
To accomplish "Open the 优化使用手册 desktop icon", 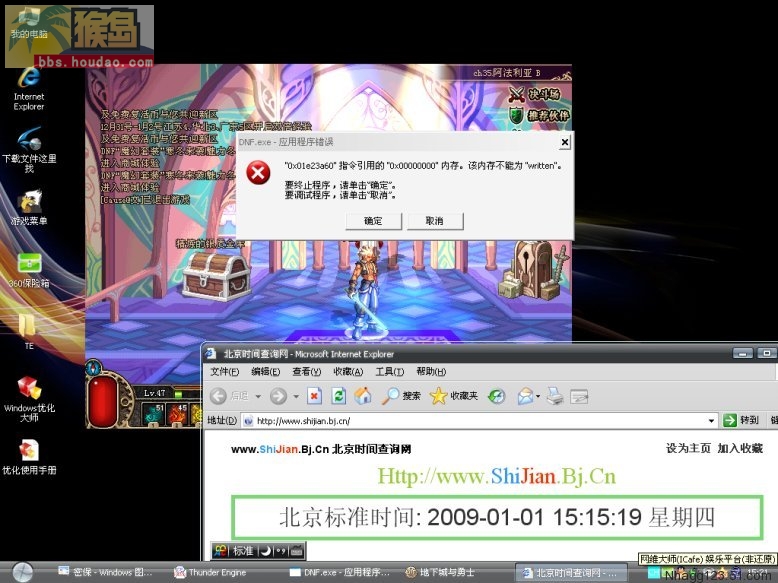I will [x=29, y=456].
